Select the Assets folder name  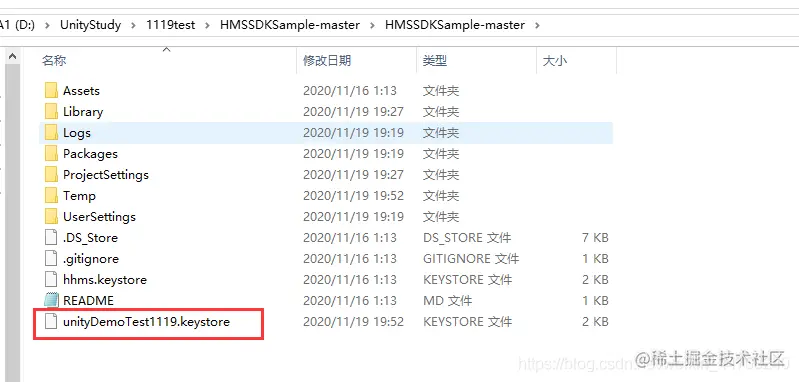click(x=81, y=91)
